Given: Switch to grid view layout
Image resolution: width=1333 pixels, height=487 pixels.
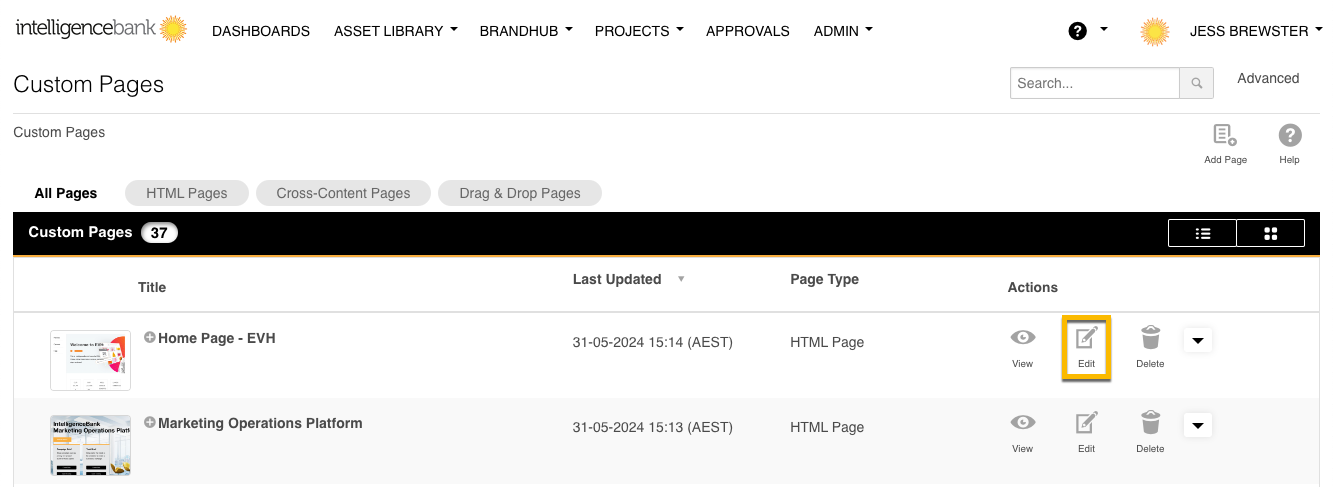Looking at the screenshot, I should coord(1270,233).
